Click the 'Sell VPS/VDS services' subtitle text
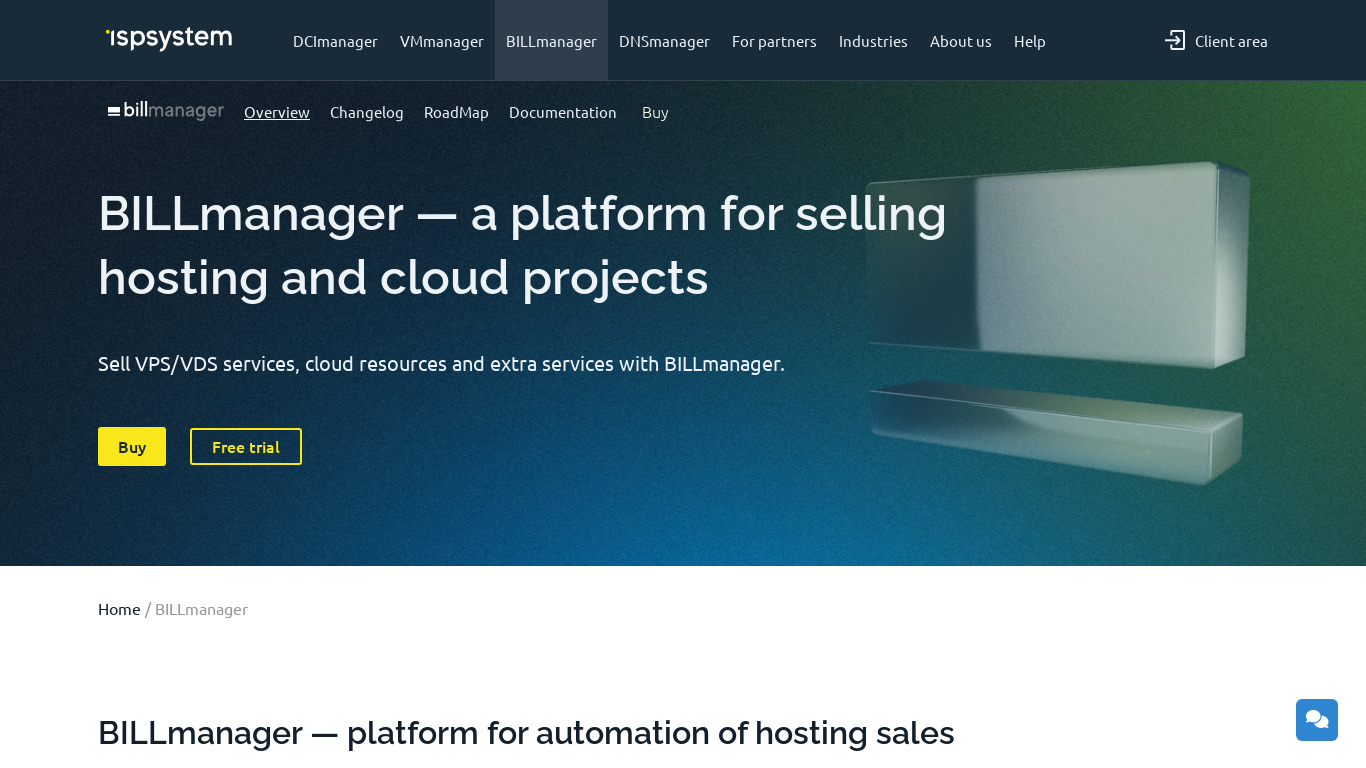Screen dimensions: 1366x768 tap(441, 364)
